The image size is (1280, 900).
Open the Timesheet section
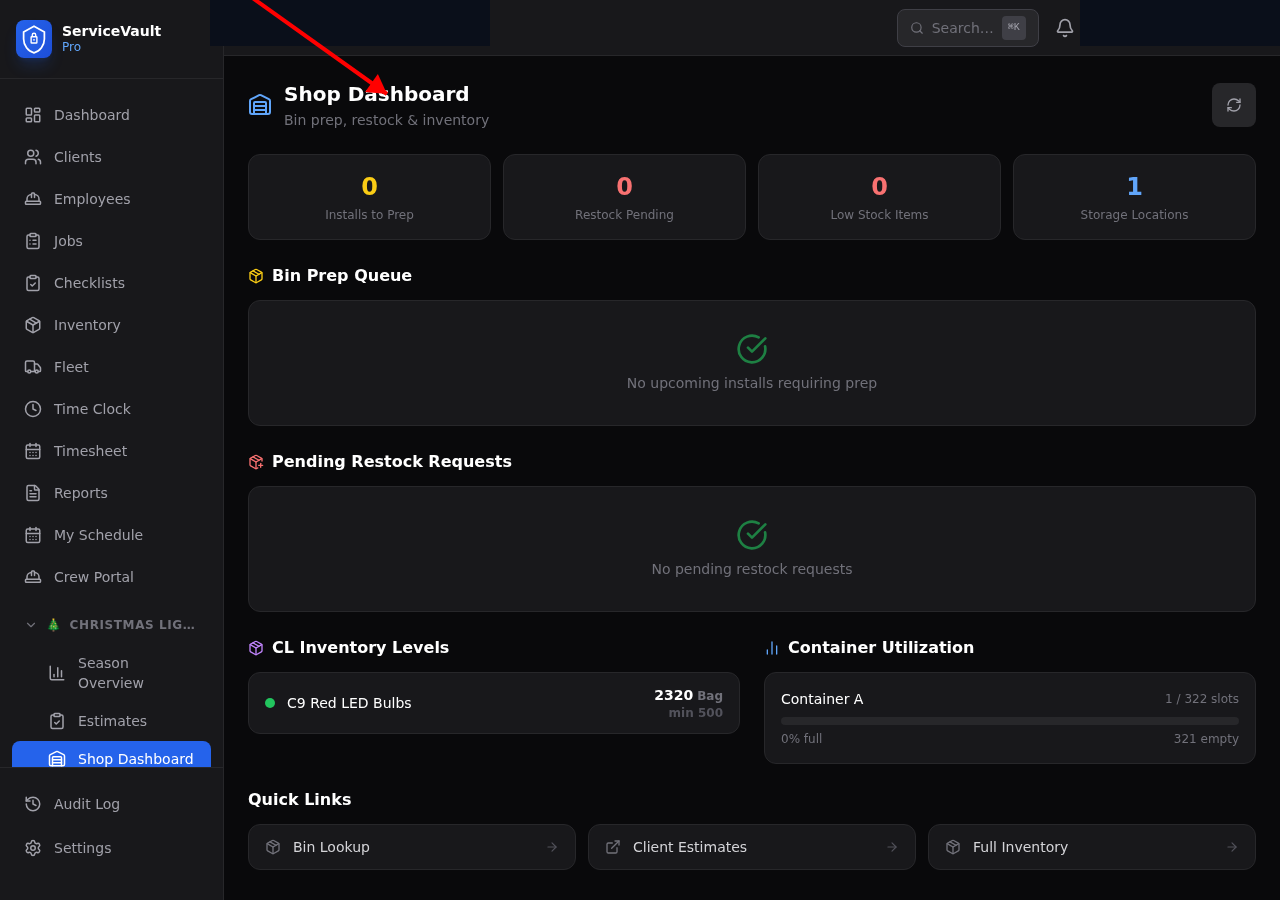click(90, 450)
